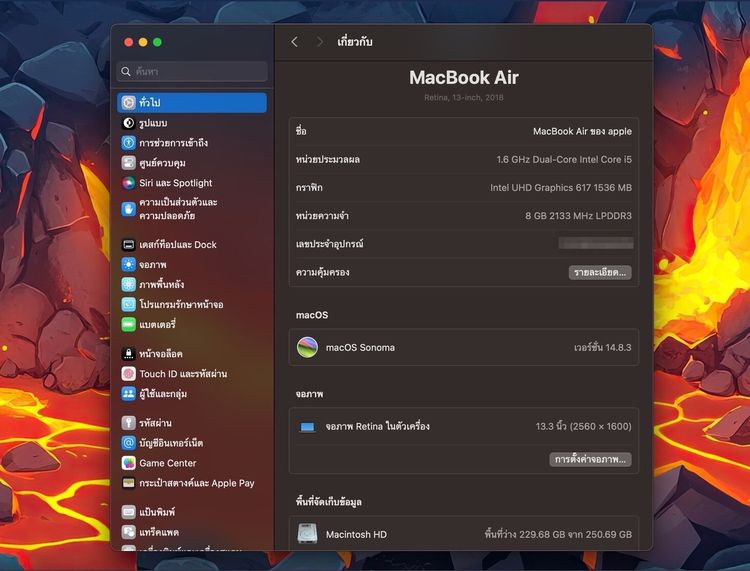The image size is (750, 571).
Task: Go back using the left chevron
Action: (294, 42)
